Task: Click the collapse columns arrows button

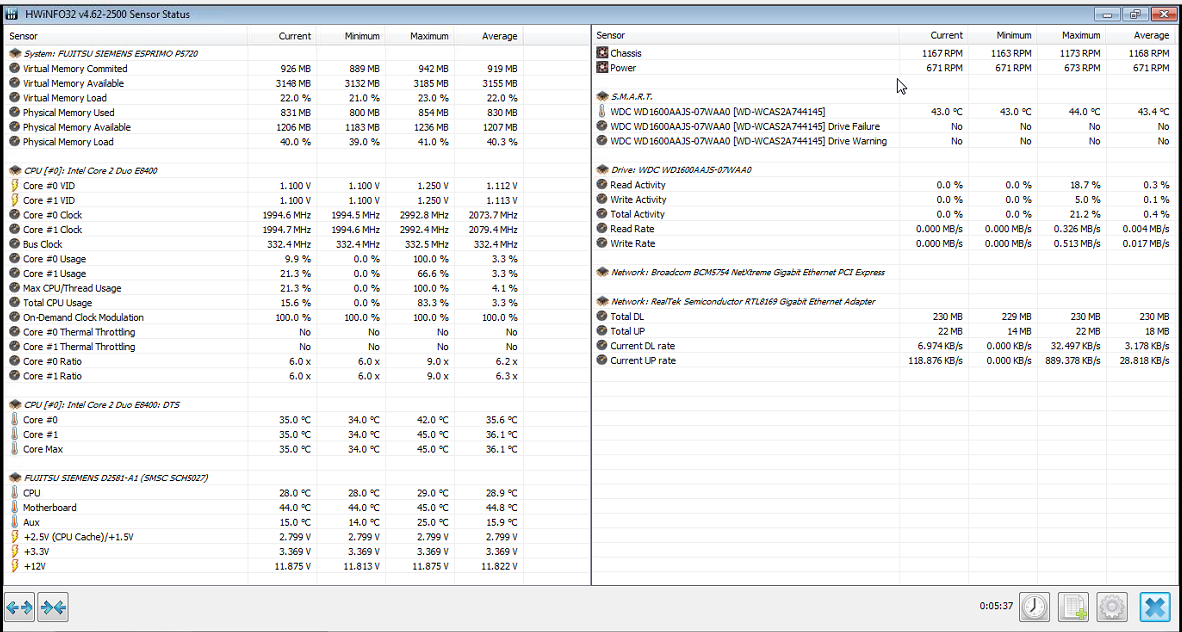Action: click(54, 606)
